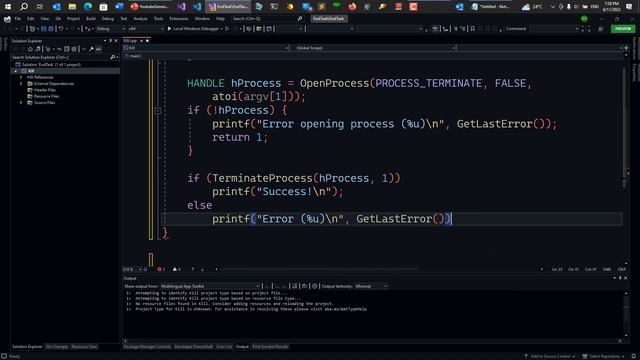This screenshot has width=640, height=360.
Task: Click the Toggle Word Wrap Output icon
Action: 304,286
